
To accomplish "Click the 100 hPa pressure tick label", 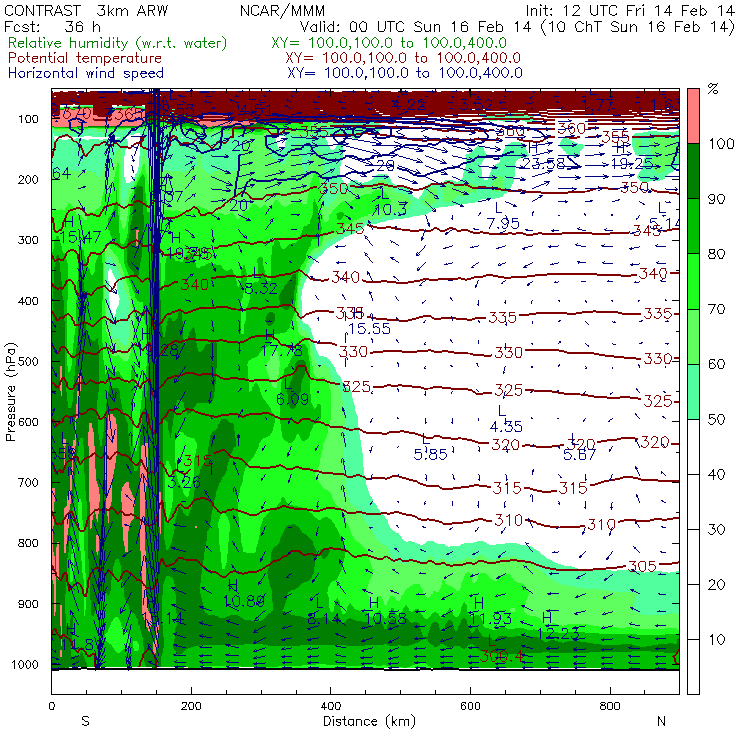I will (x=28, y=119).
